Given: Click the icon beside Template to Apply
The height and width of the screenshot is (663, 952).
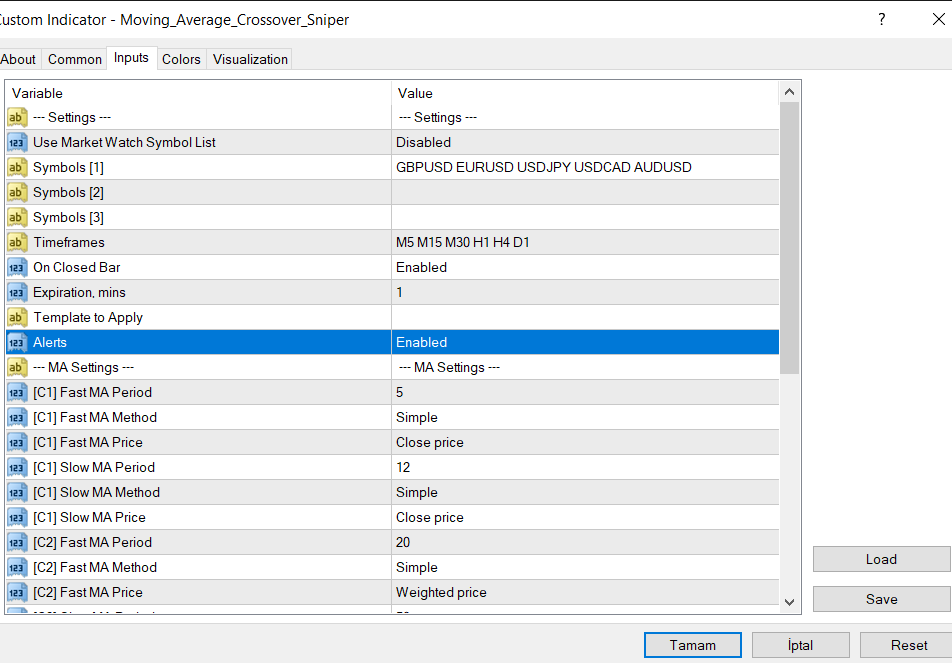Looking at the screenshot, I should pyautogui.click(x=17, y=317).
